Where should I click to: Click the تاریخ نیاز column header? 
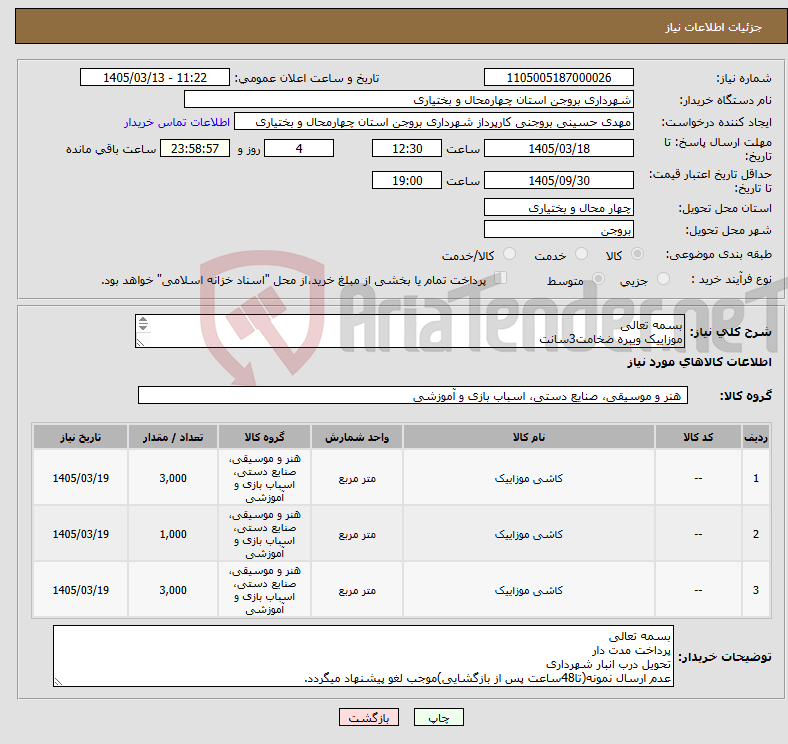(80, 437)
